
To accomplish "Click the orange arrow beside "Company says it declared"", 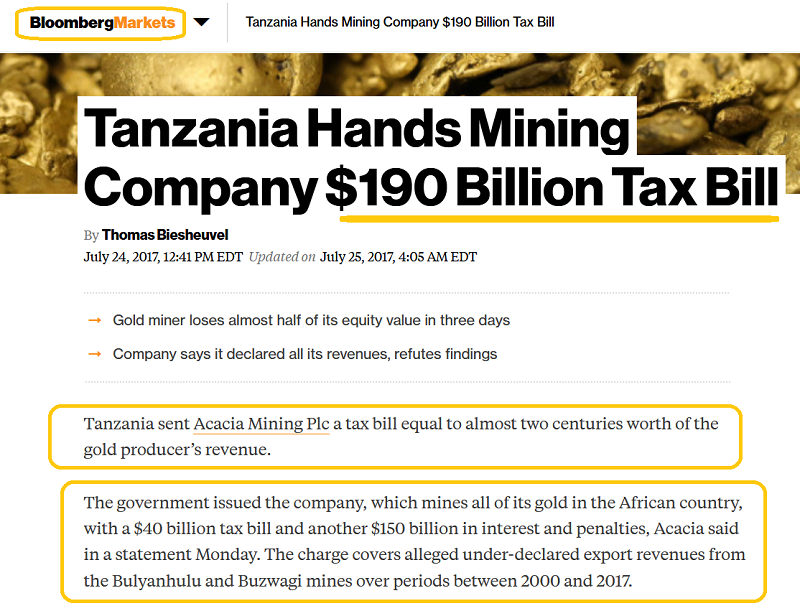I will point(95,353).
